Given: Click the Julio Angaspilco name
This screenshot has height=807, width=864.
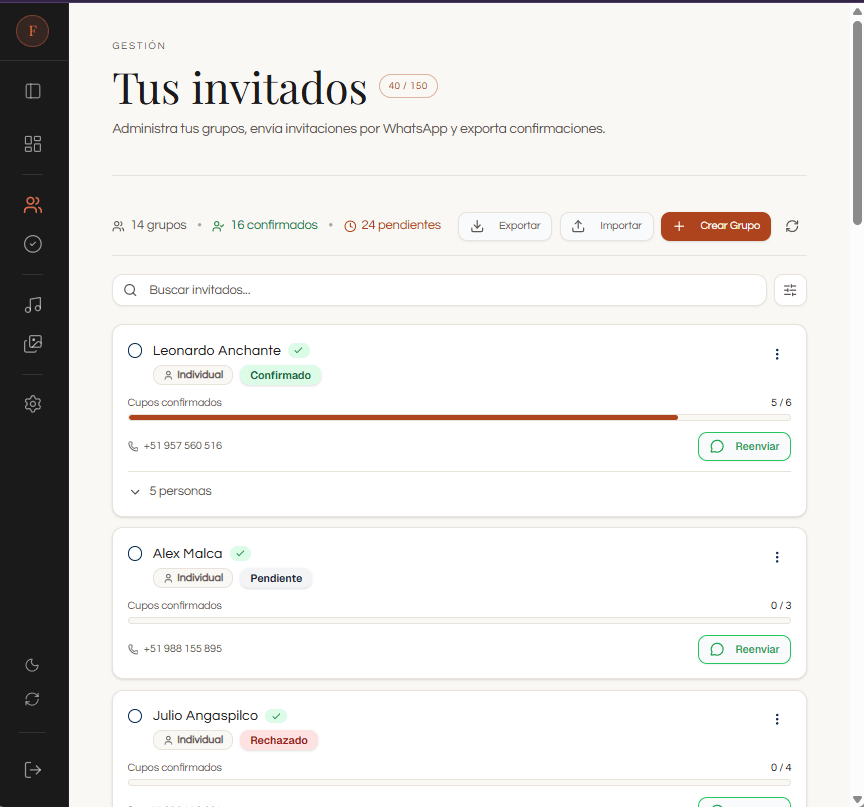Looking at the screenshot, I should pos(205,716).
